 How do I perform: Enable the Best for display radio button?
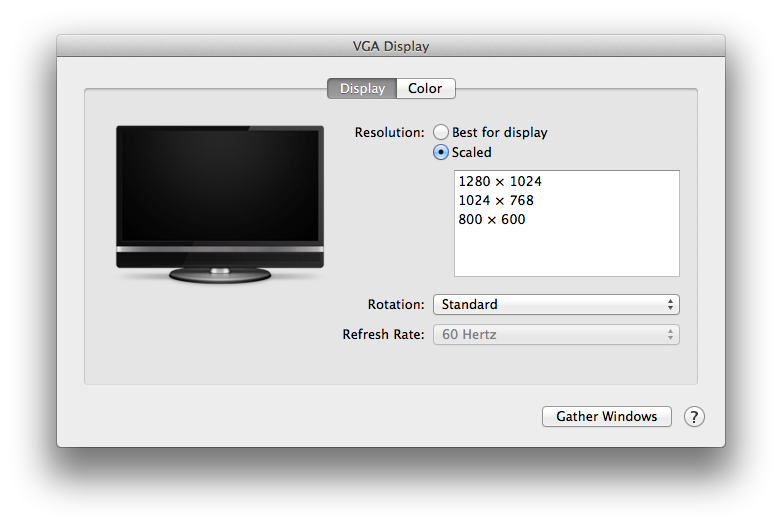[441, 132]
